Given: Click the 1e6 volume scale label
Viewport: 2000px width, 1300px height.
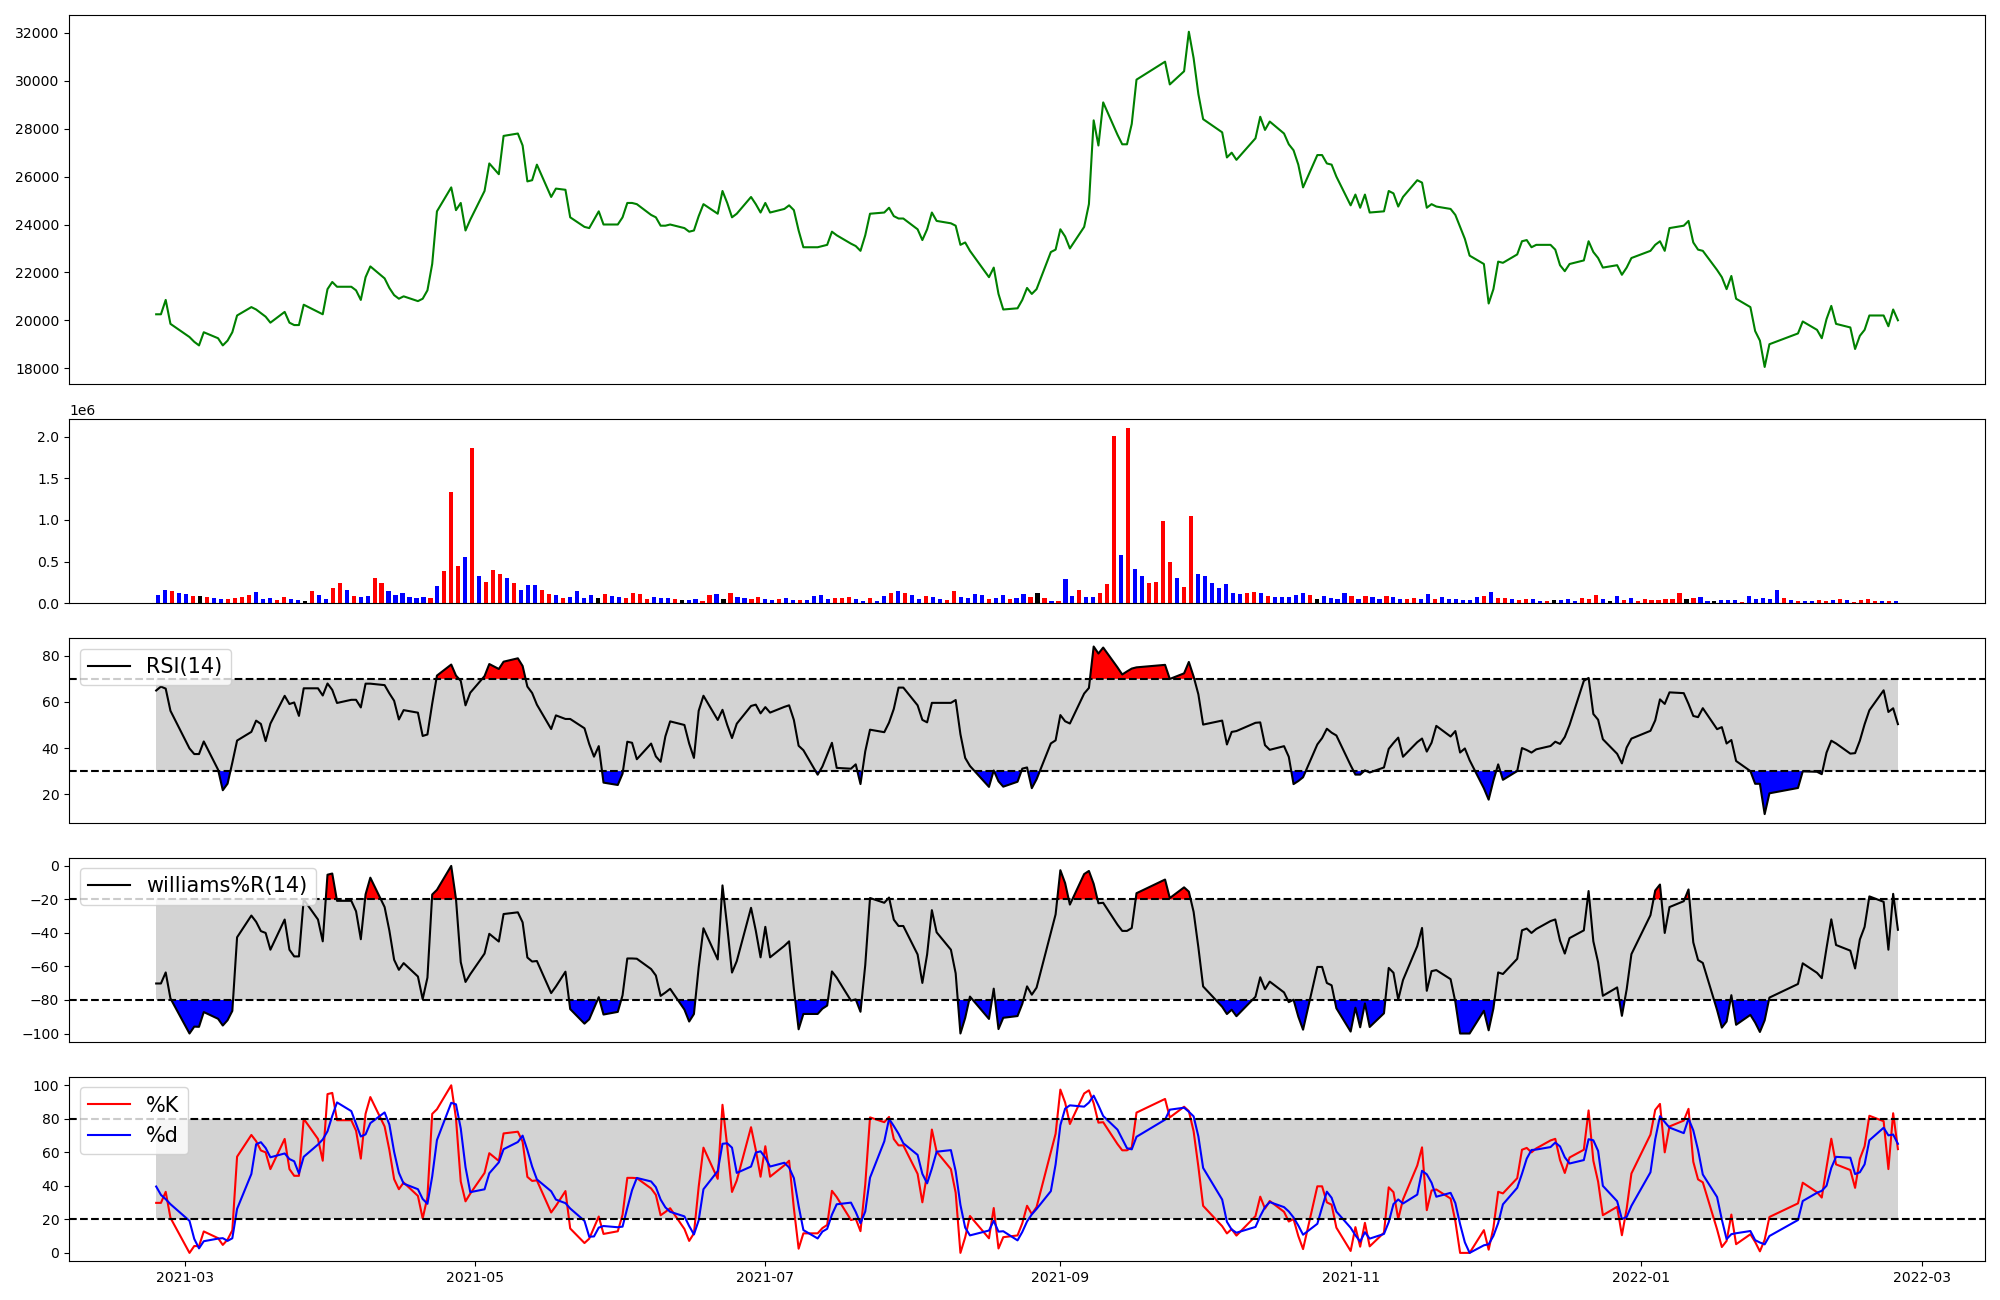Looking at the screenshot, I should pos(82,410).
